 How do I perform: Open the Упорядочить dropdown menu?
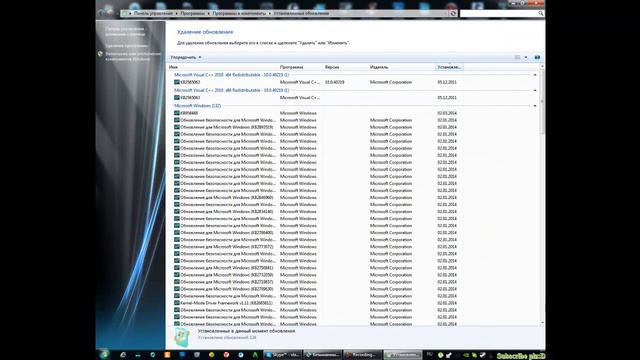(x=186, y=58)
